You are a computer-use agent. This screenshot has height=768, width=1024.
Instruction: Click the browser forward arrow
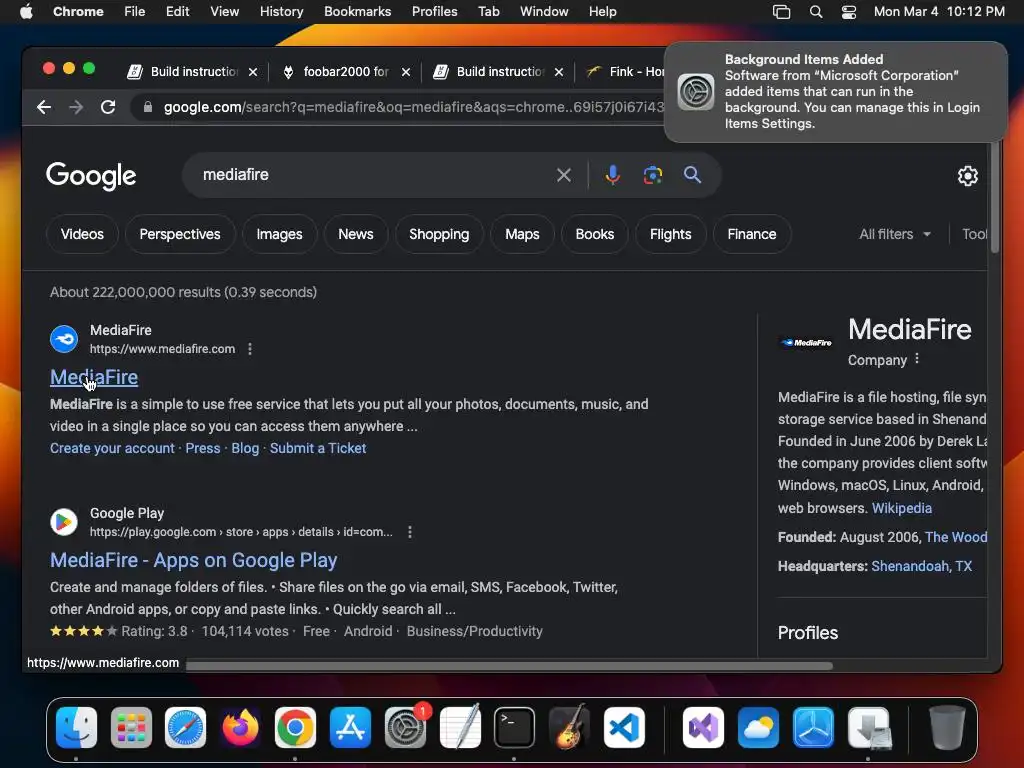pos(76,107)
